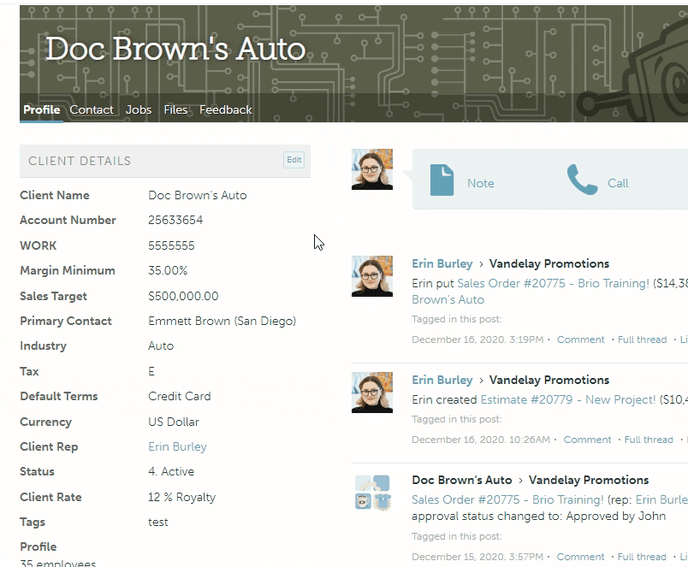688x567 pixels.
Task: Click Doc Brown's Auto client logo avatar
Action: tap(372, 492)
